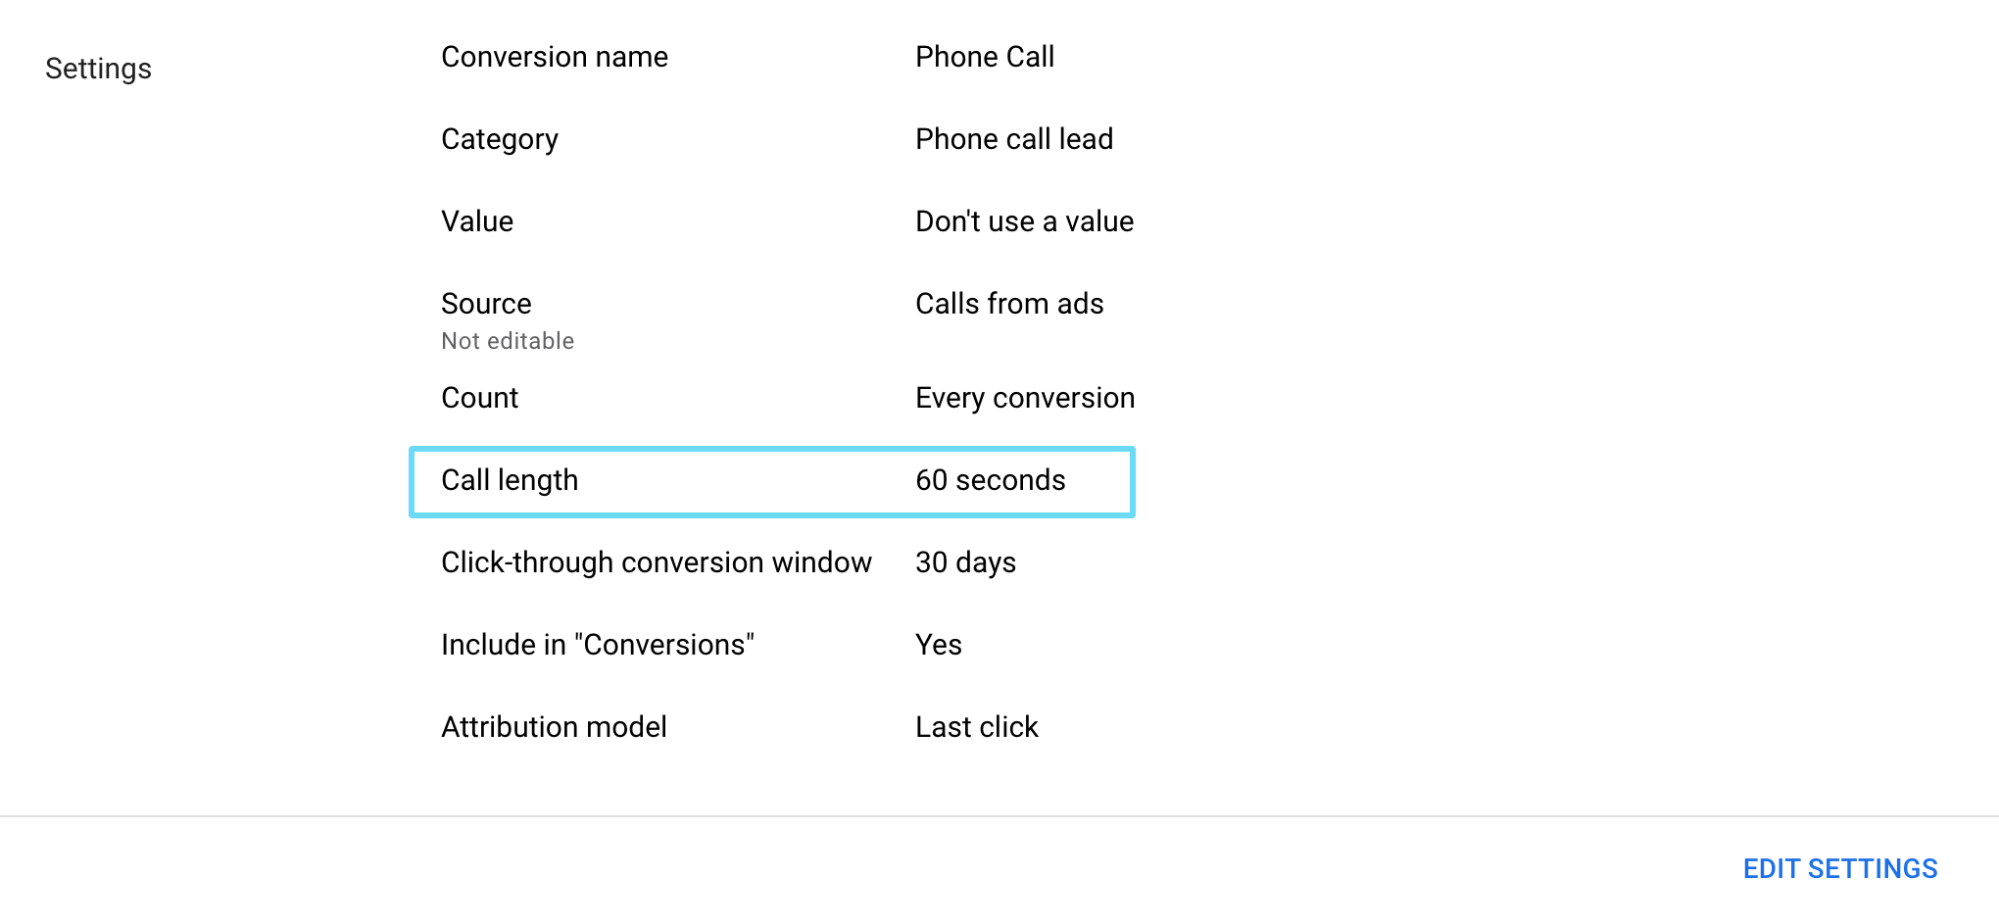Select the Category label
This screenshot has width=1999, height=916.
pyautogui.click(x=500, y=139)
